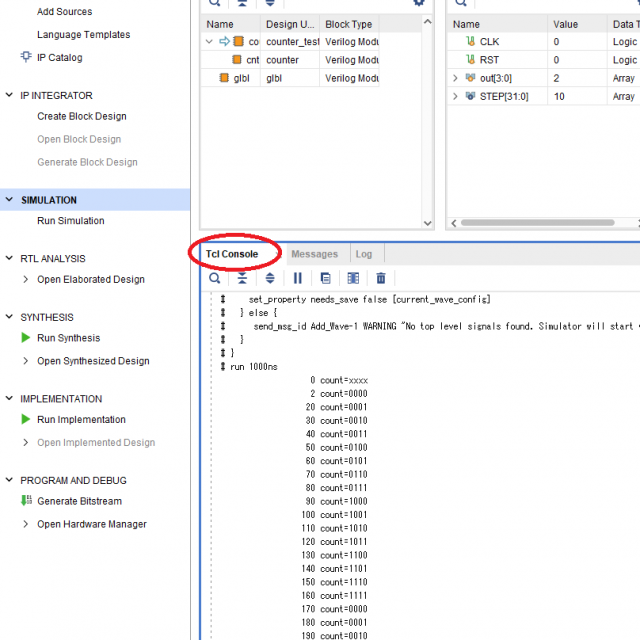Switch to the Messages tab
Screen dimensions: 640x640
pos(314,254)
